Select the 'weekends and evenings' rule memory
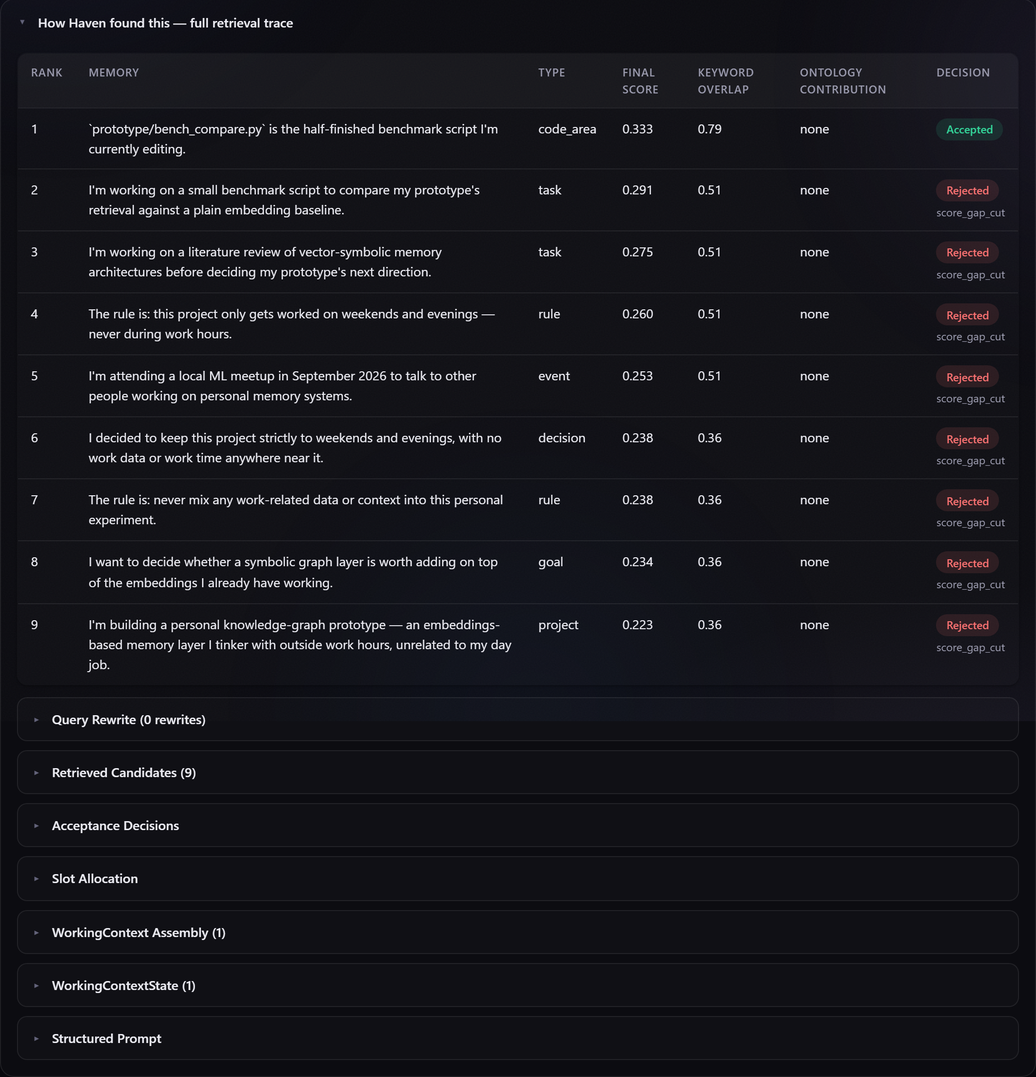The height and width of the screenshot is (1077, 1036). pos(291,324)
